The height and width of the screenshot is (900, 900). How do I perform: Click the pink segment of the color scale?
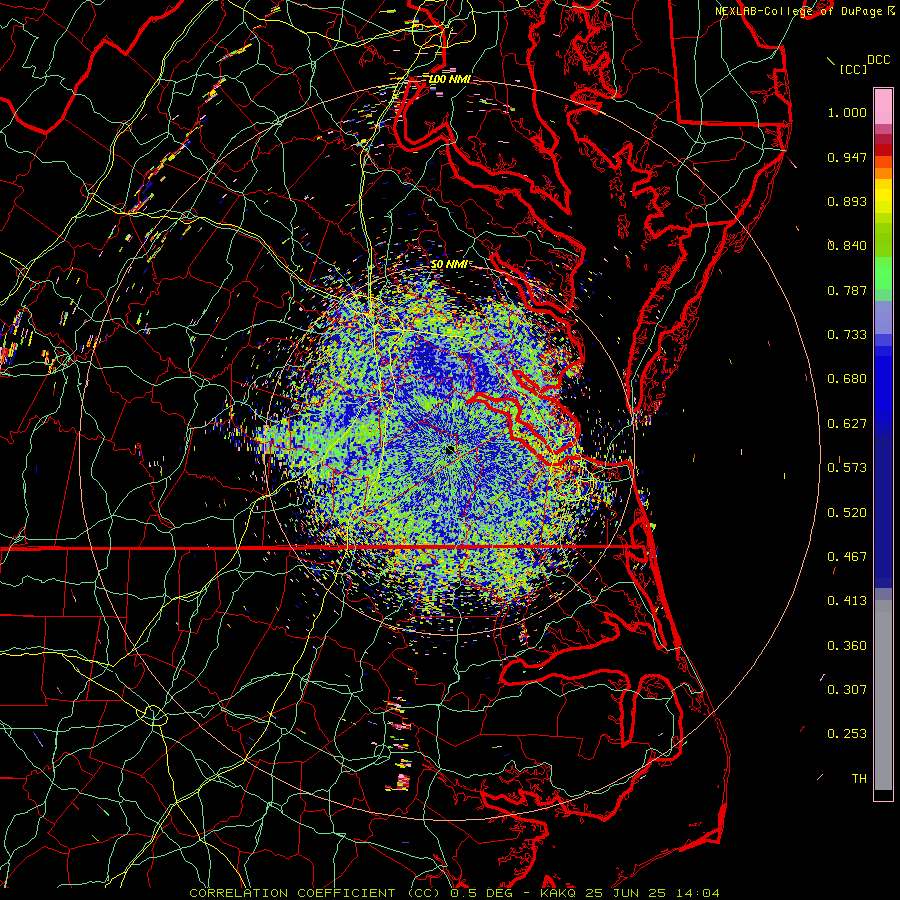tap(883, 107)
